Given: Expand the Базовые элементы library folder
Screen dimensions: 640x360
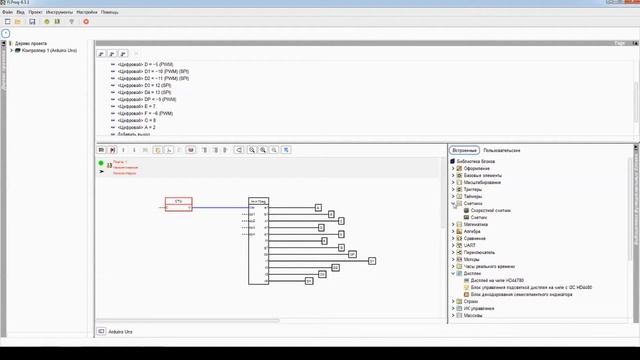Looking at the screenshot, I should [x=453, y=176].
